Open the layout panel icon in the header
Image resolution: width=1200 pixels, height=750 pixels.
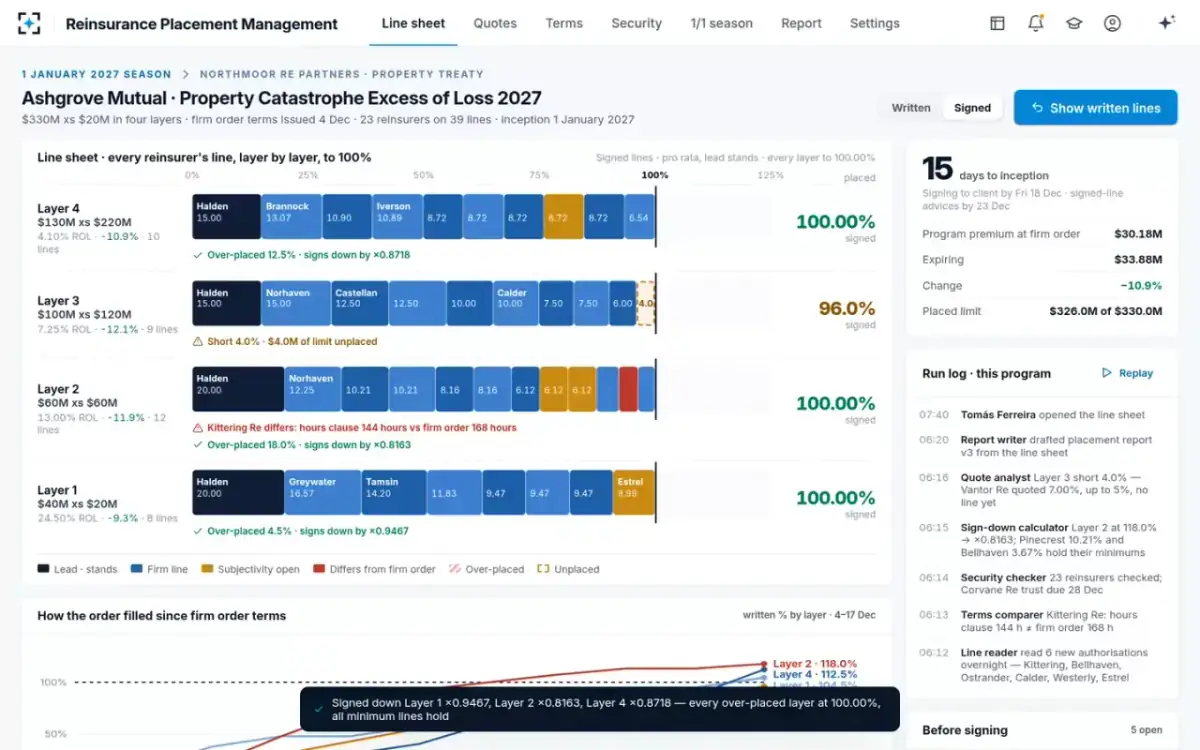click(x=997, y=23)
